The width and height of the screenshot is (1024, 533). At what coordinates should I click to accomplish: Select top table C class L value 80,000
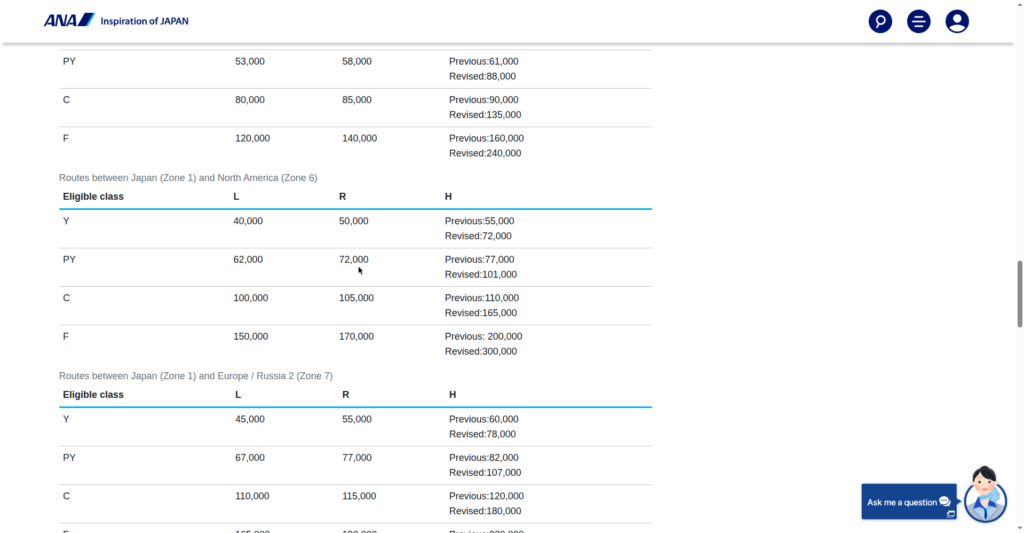coord(250,100)
